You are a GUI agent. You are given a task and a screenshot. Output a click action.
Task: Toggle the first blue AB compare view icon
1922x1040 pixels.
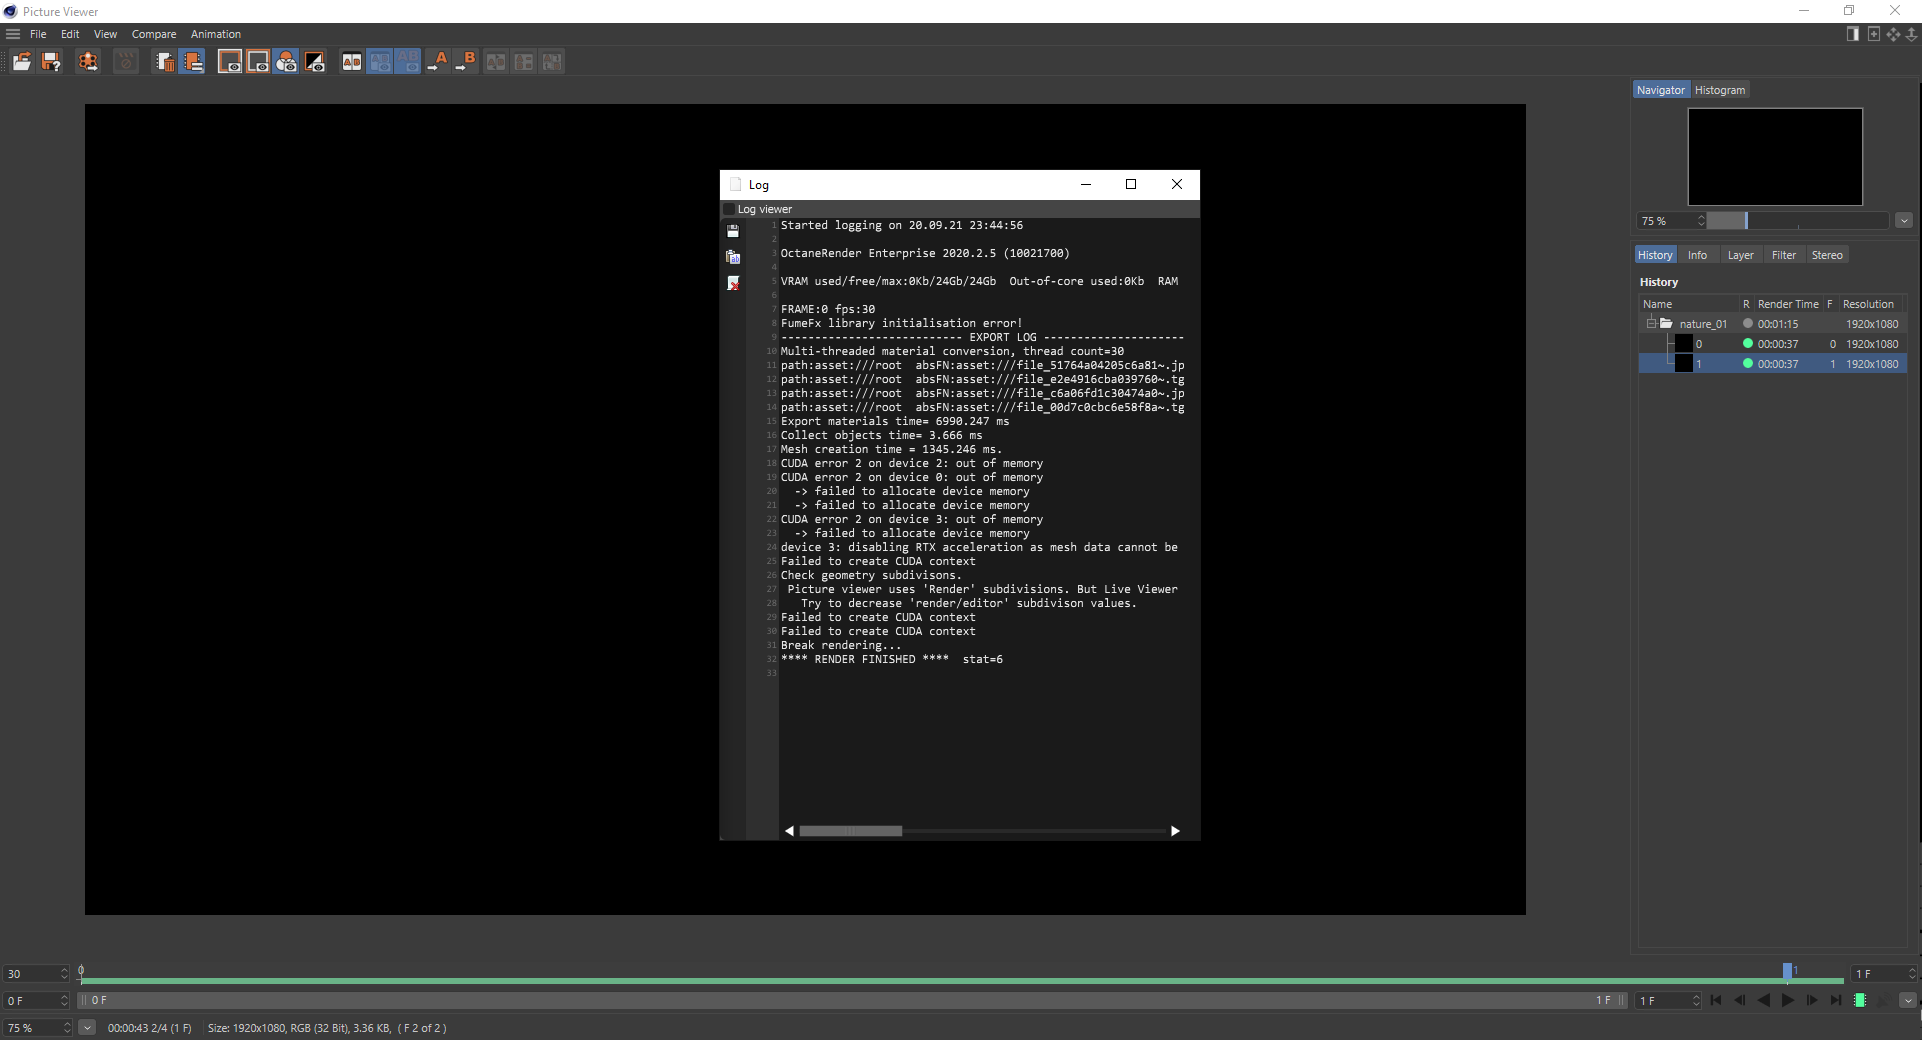tap(380, 62)
